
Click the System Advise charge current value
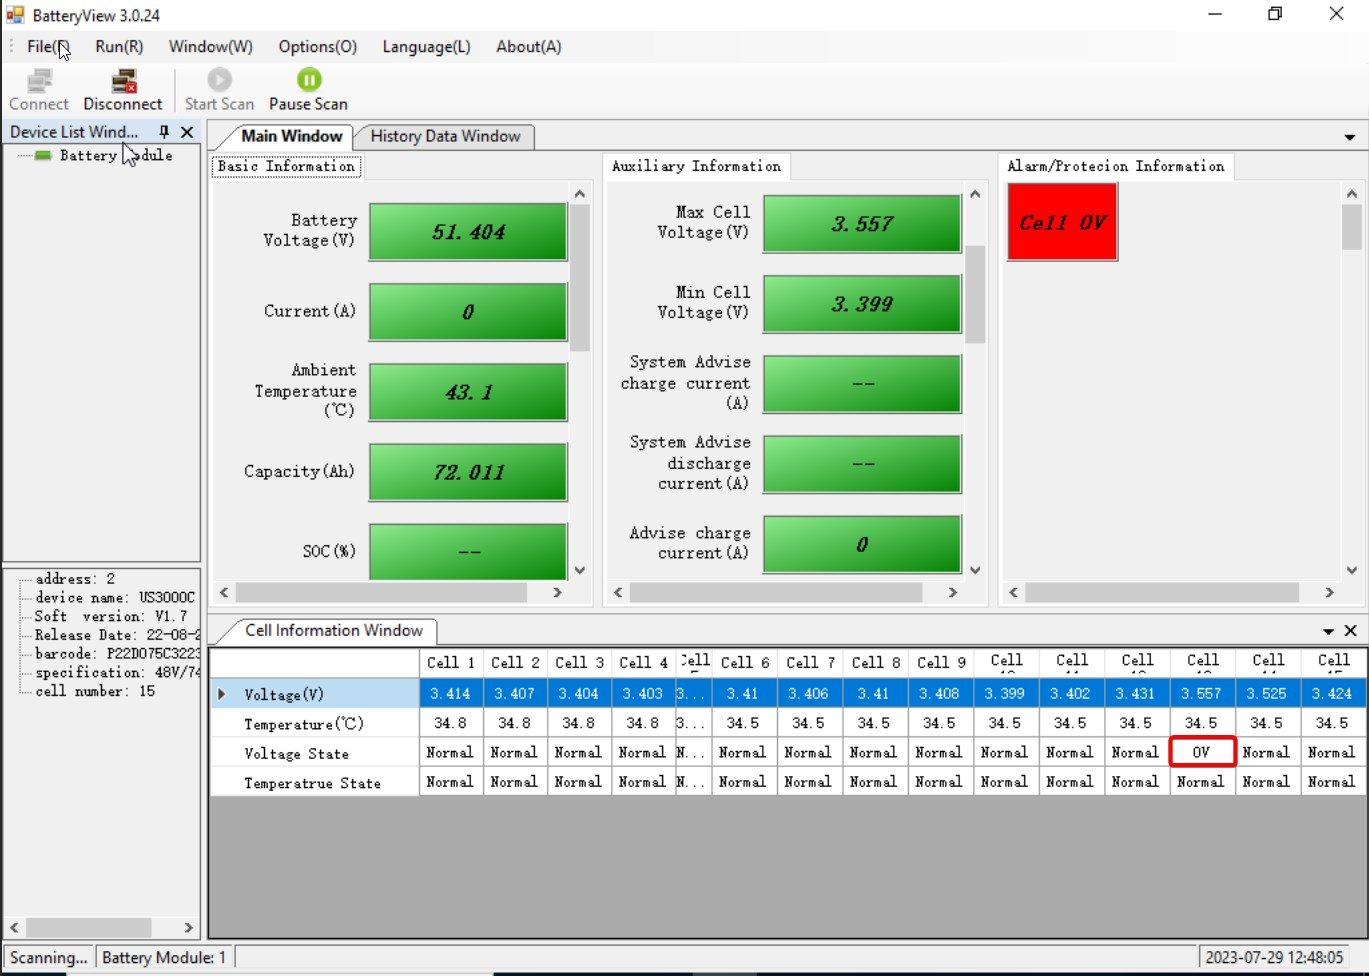coord(862,384)
